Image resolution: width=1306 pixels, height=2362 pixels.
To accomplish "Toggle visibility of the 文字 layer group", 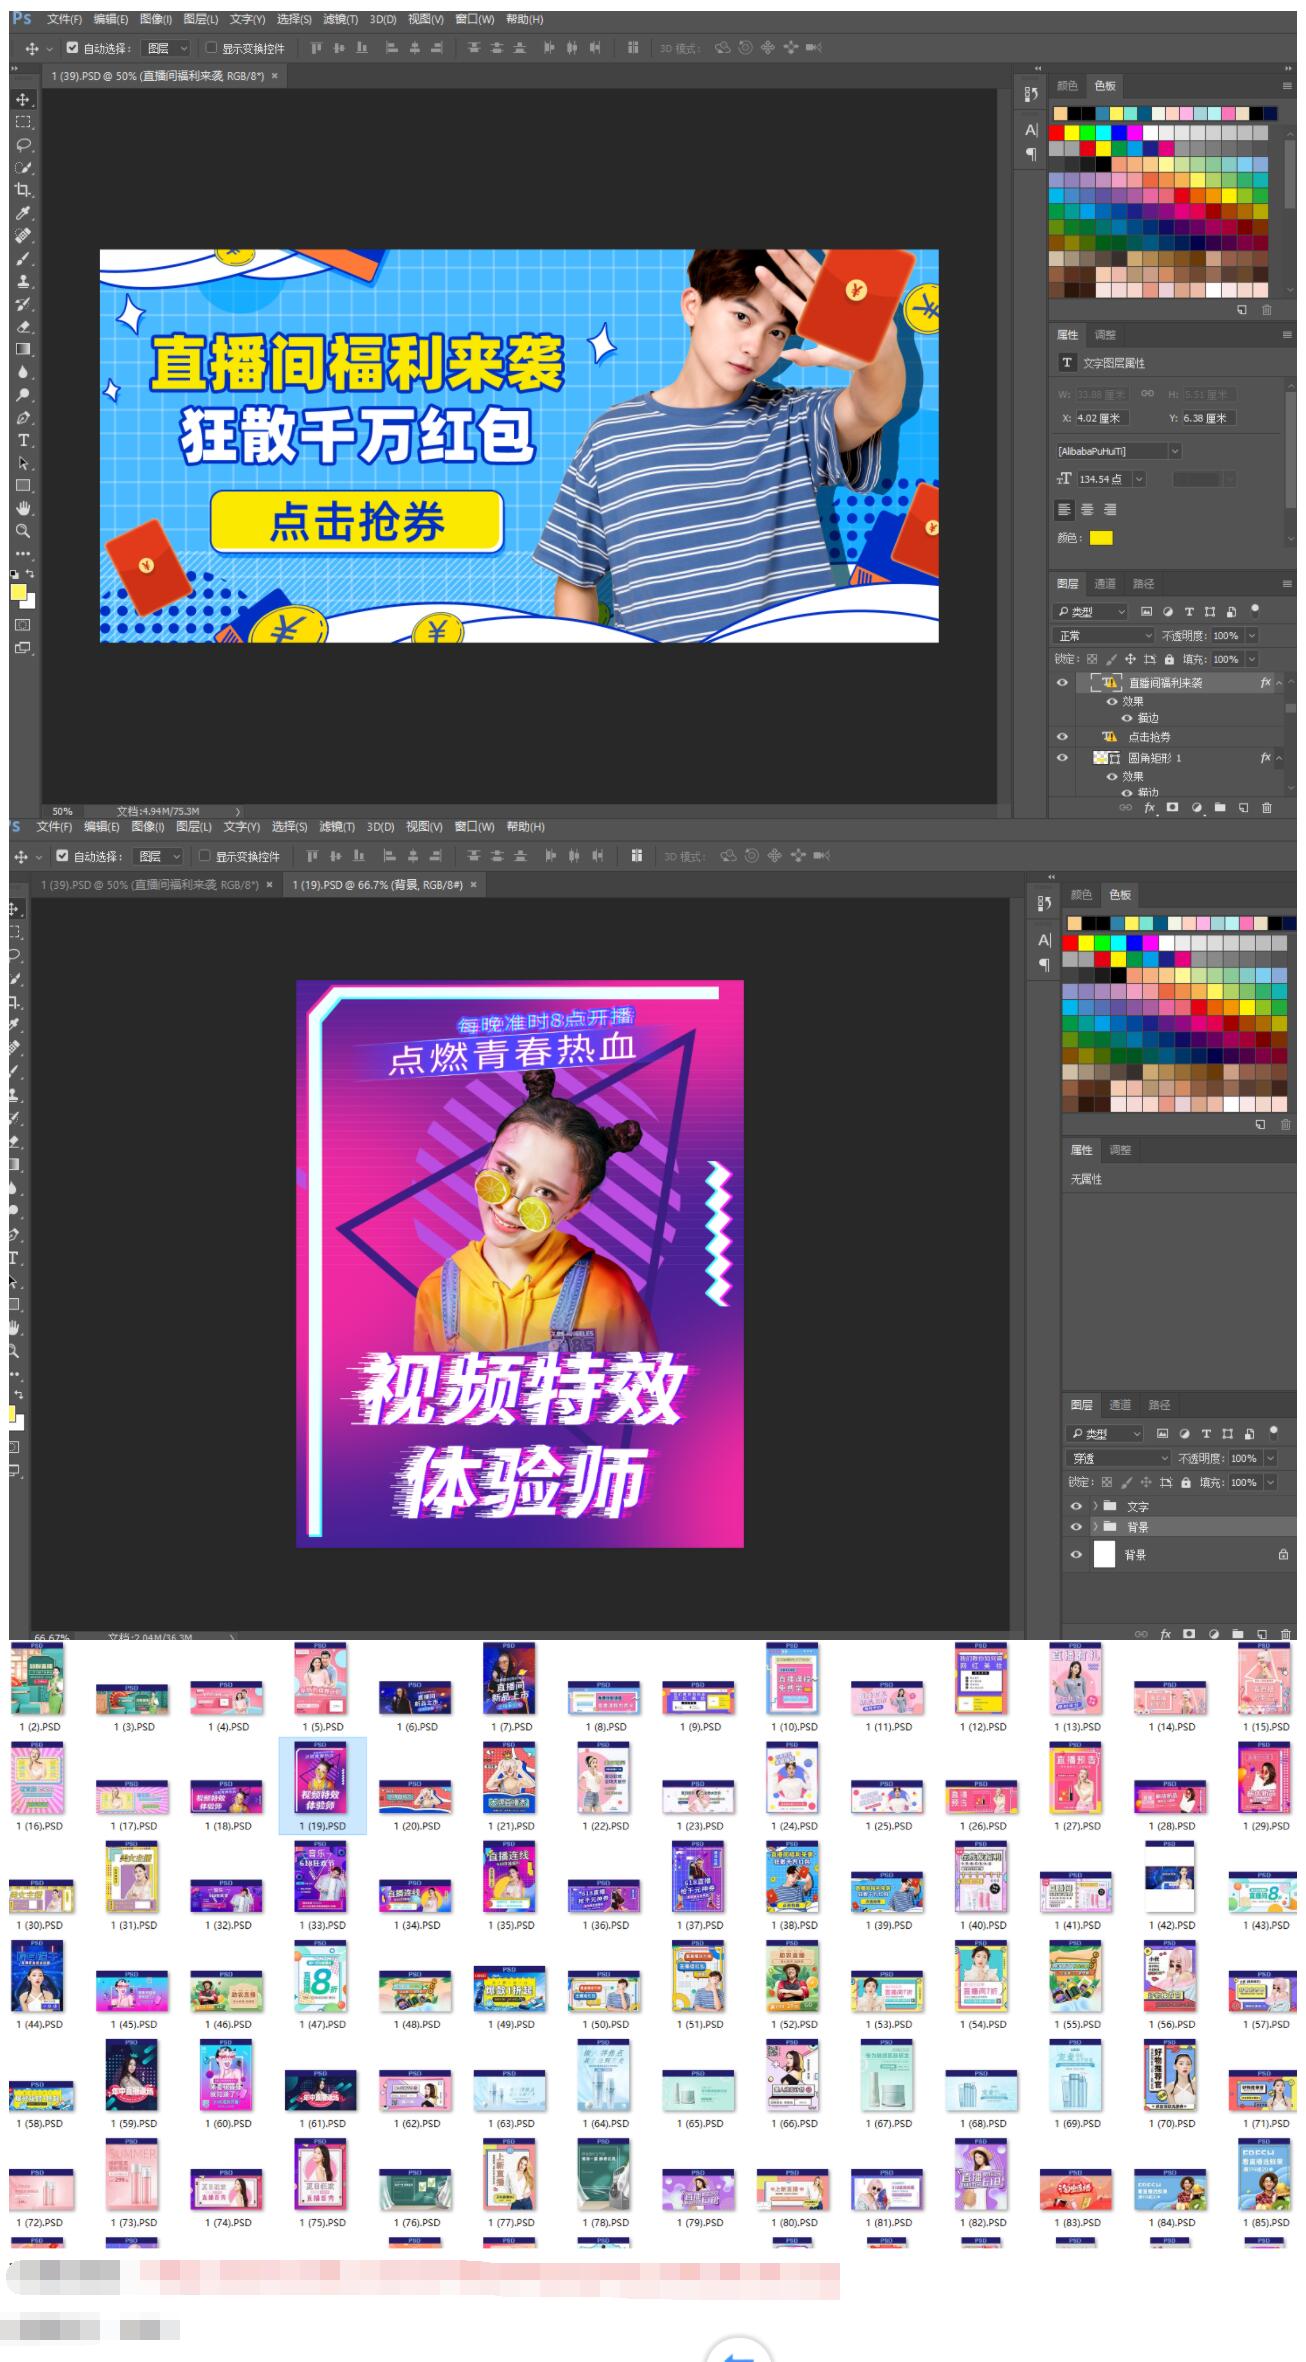I will pyautogui.click(x=1076, y=1506).
